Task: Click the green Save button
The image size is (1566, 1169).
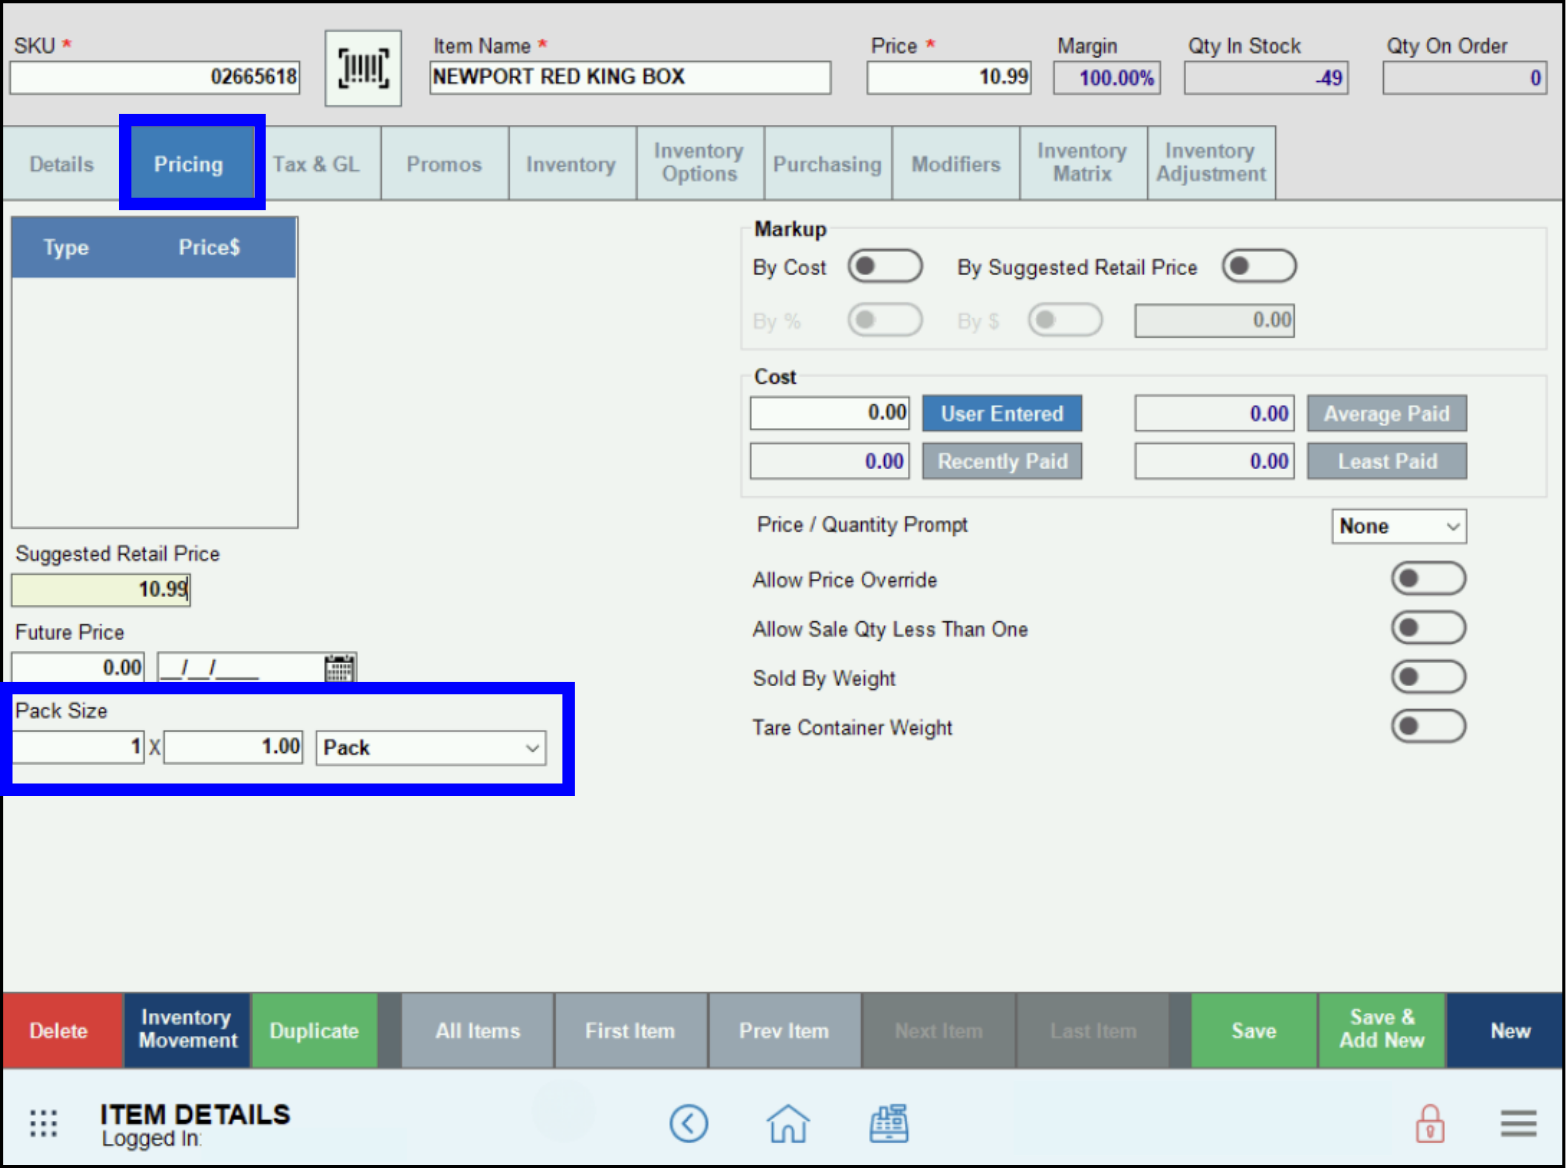Action: point(1254,1030)
